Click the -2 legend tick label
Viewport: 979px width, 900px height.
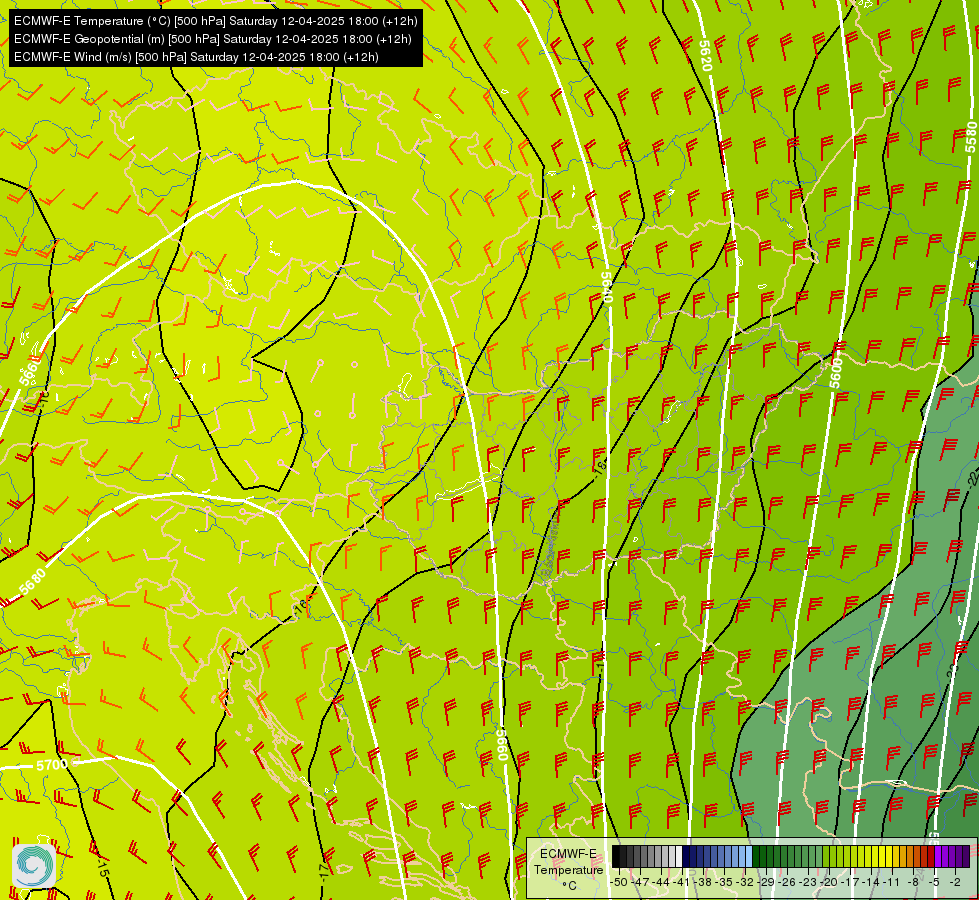coord(955,883)
